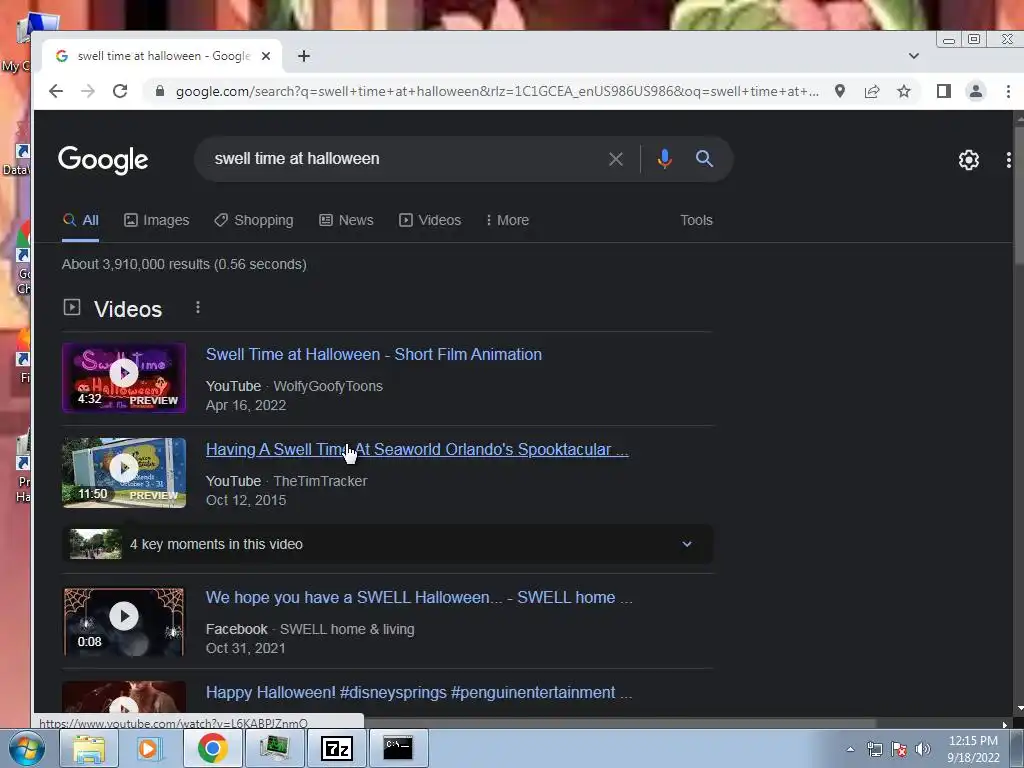Go forward using the browser forward arrow
This screenshot has height=768, width=1024.
tap(88, 91)
